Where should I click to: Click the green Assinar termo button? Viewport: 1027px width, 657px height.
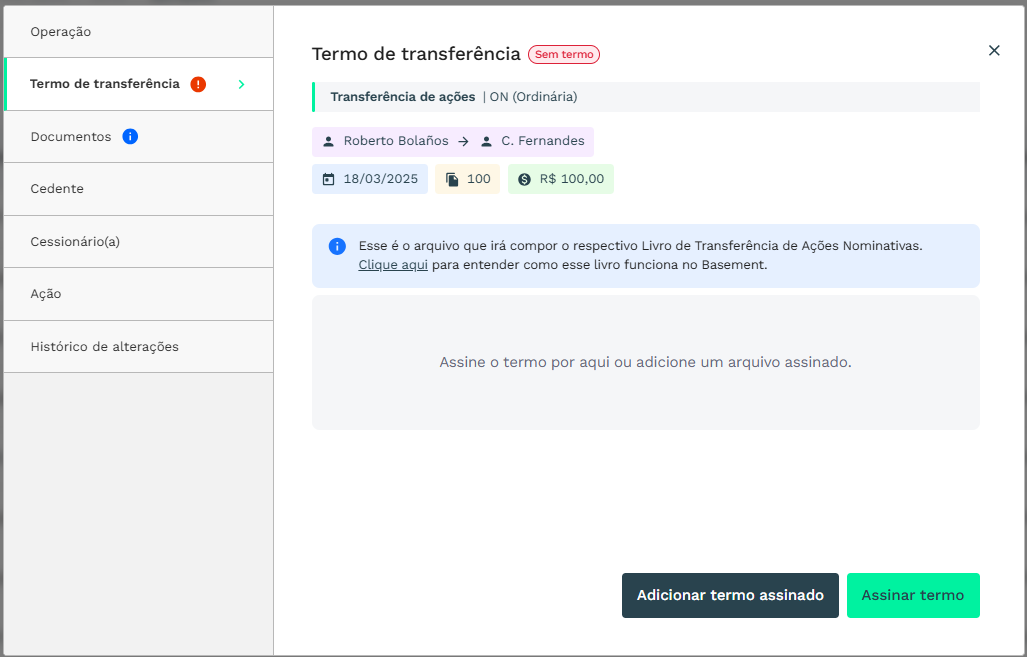[912, 595]
